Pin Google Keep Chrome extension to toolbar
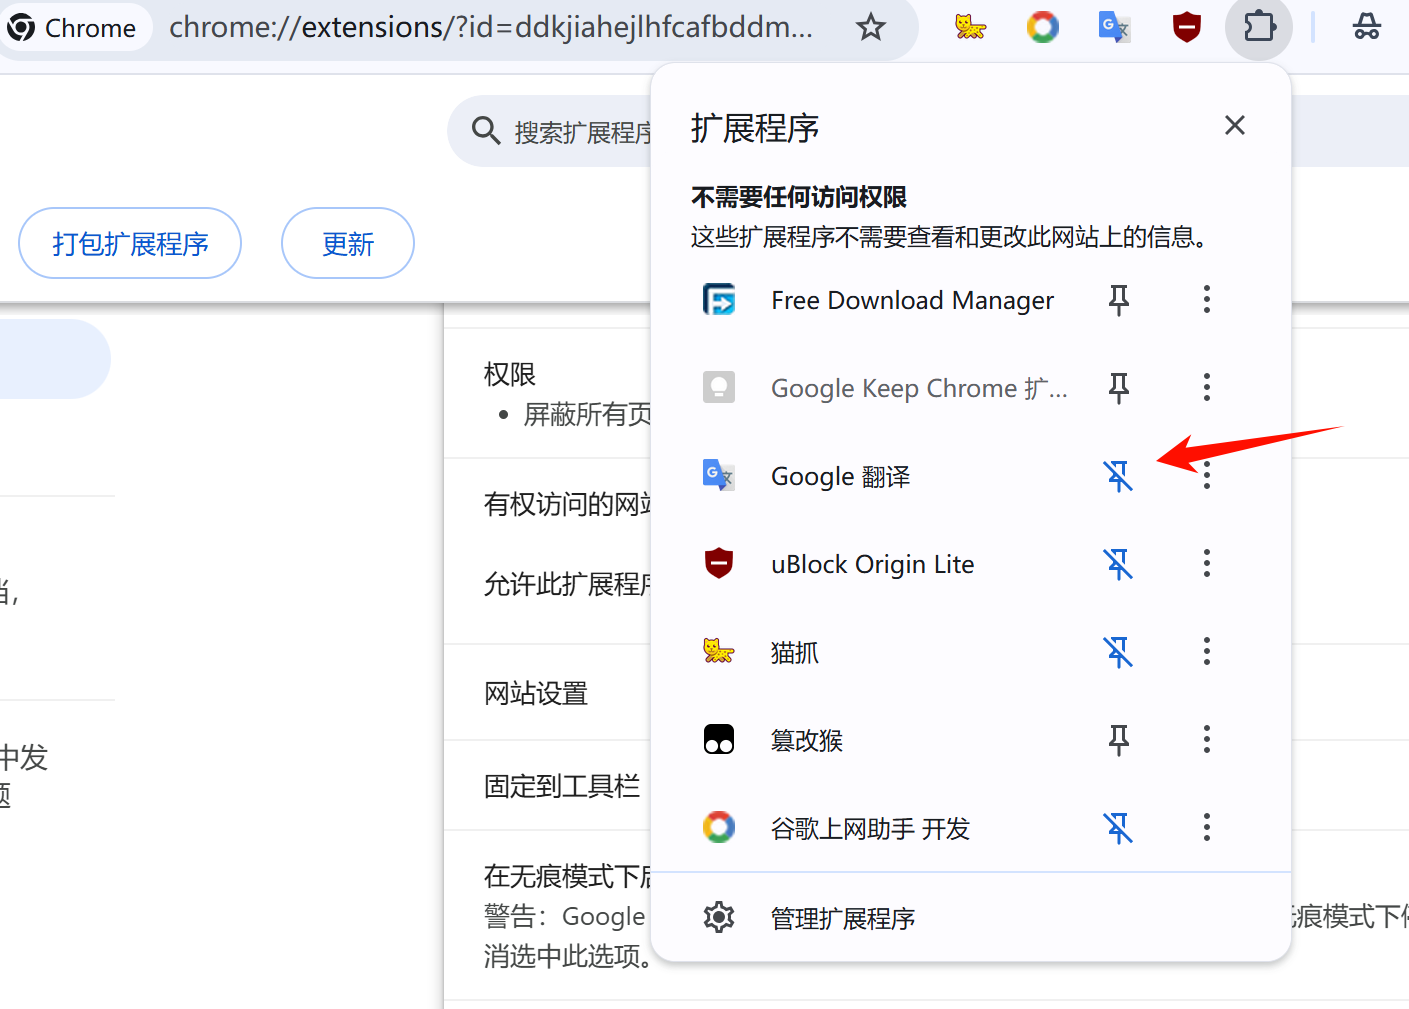 click(x=1119, y=387)
